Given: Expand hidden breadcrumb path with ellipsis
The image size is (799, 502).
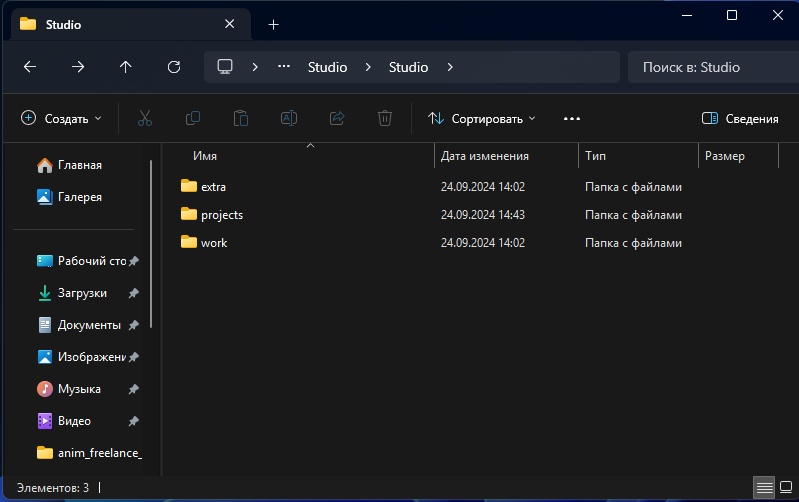Looking at the screenshot, I should 284,67.
